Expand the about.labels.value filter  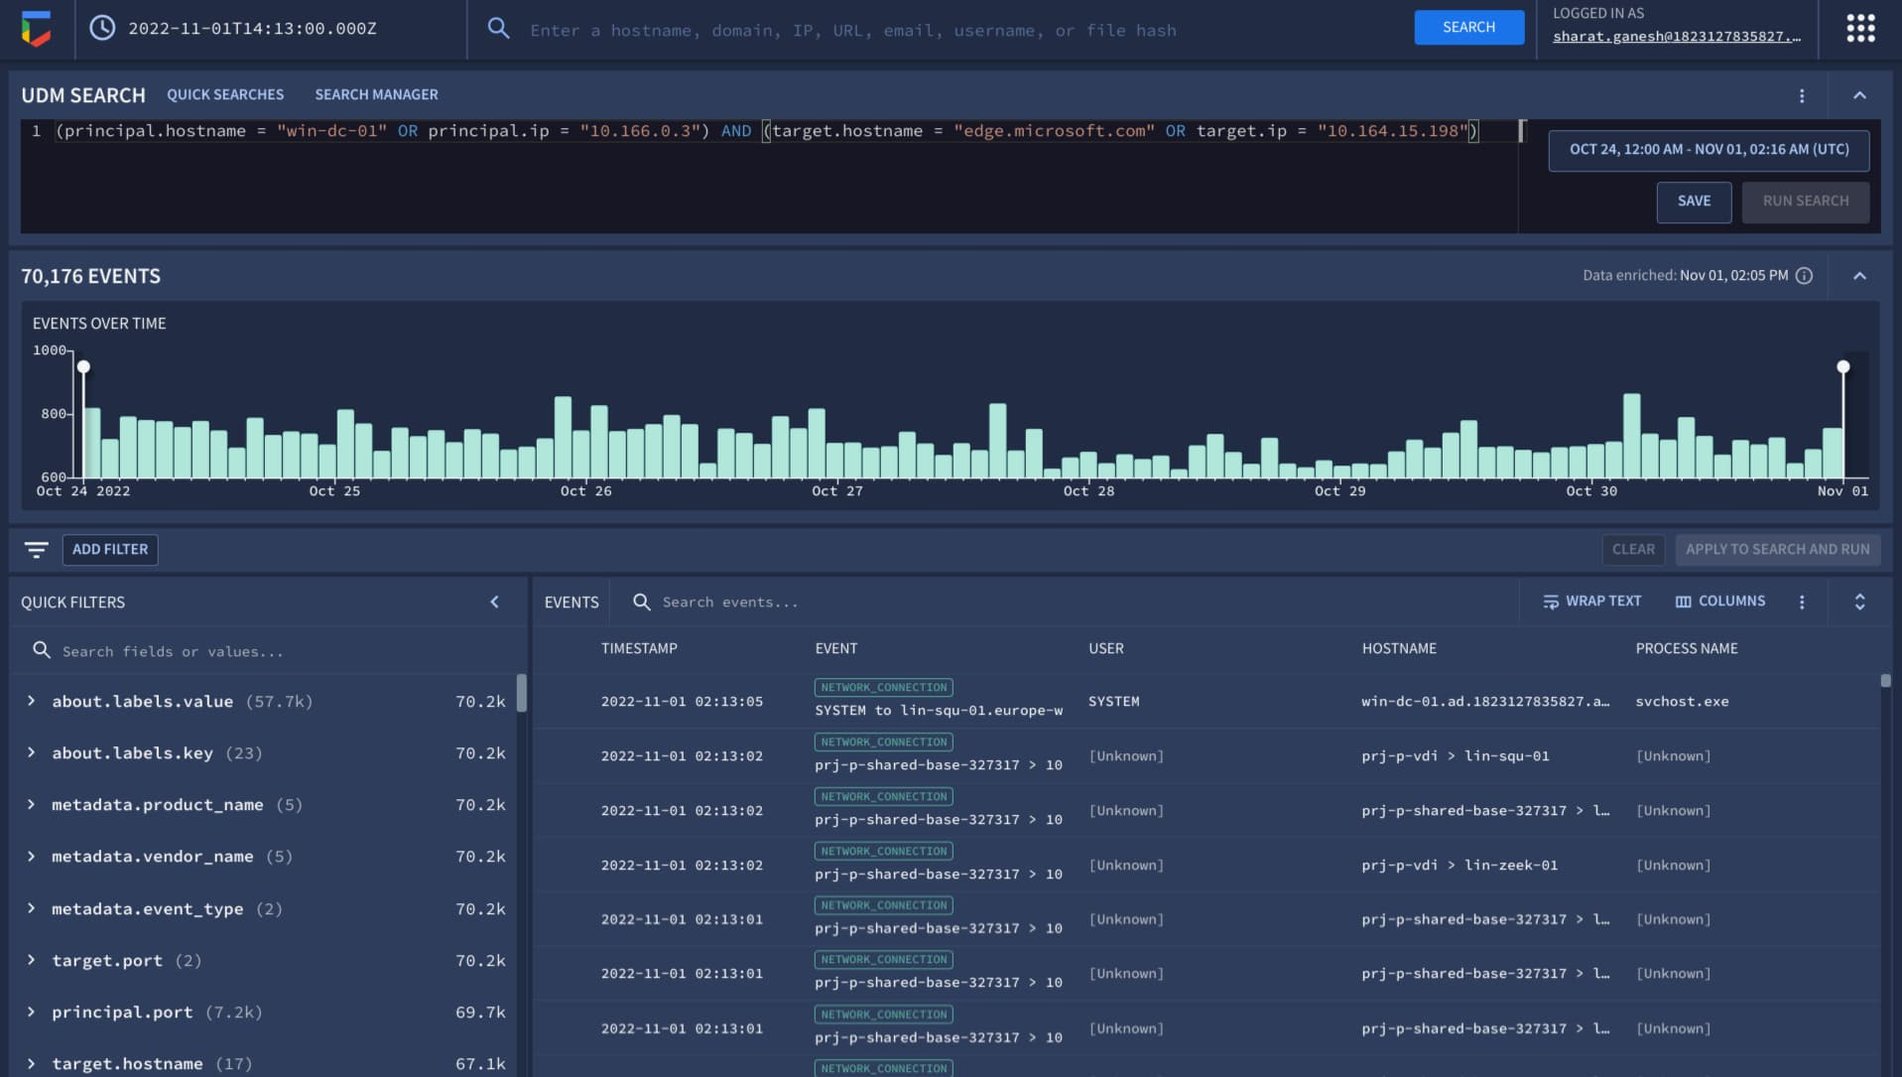click(31, 701)
